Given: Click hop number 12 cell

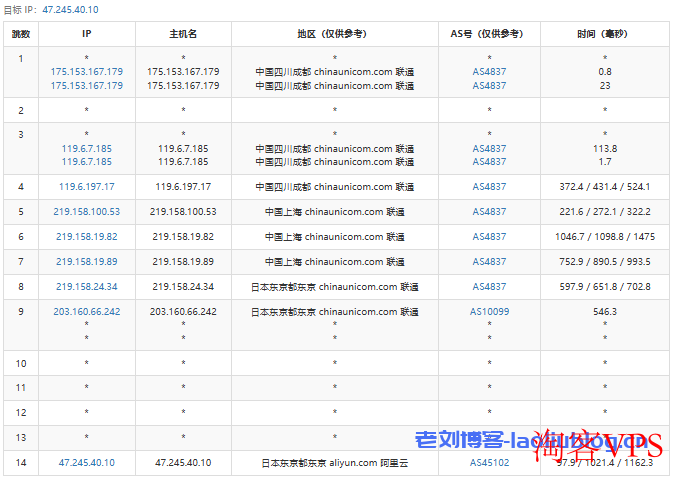Looking at the screenshot, I should (21, 413).
